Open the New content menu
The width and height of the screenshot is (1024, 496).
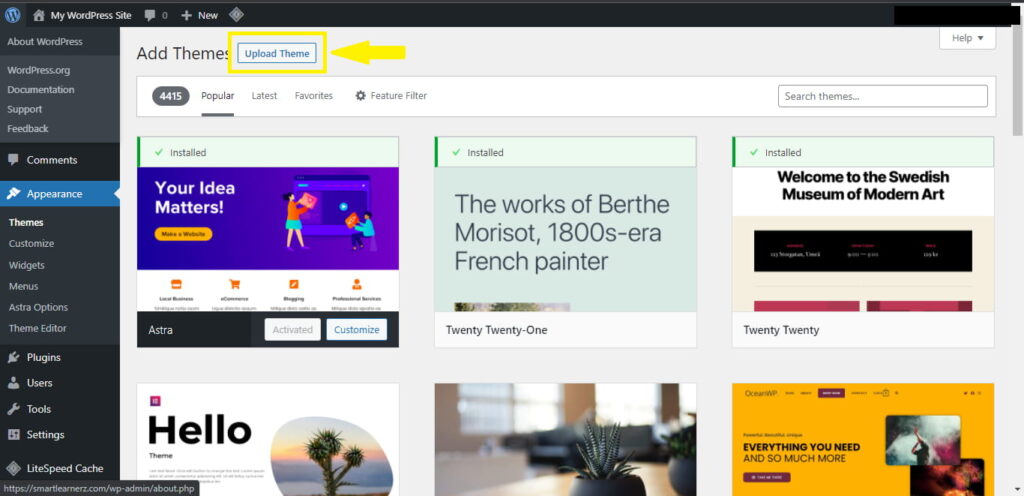(200, 15)
